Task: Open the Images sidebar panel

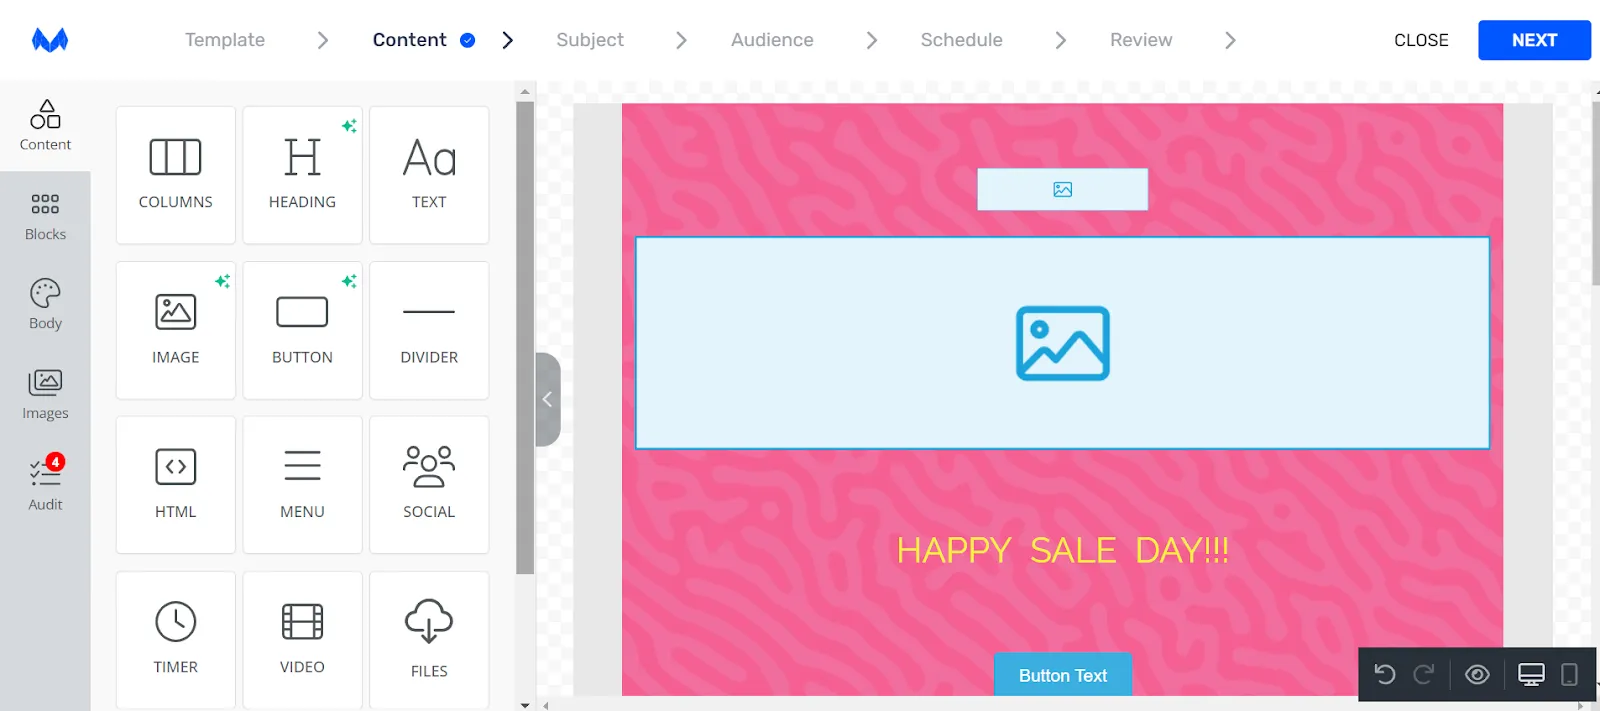Action: pos(45,395)
